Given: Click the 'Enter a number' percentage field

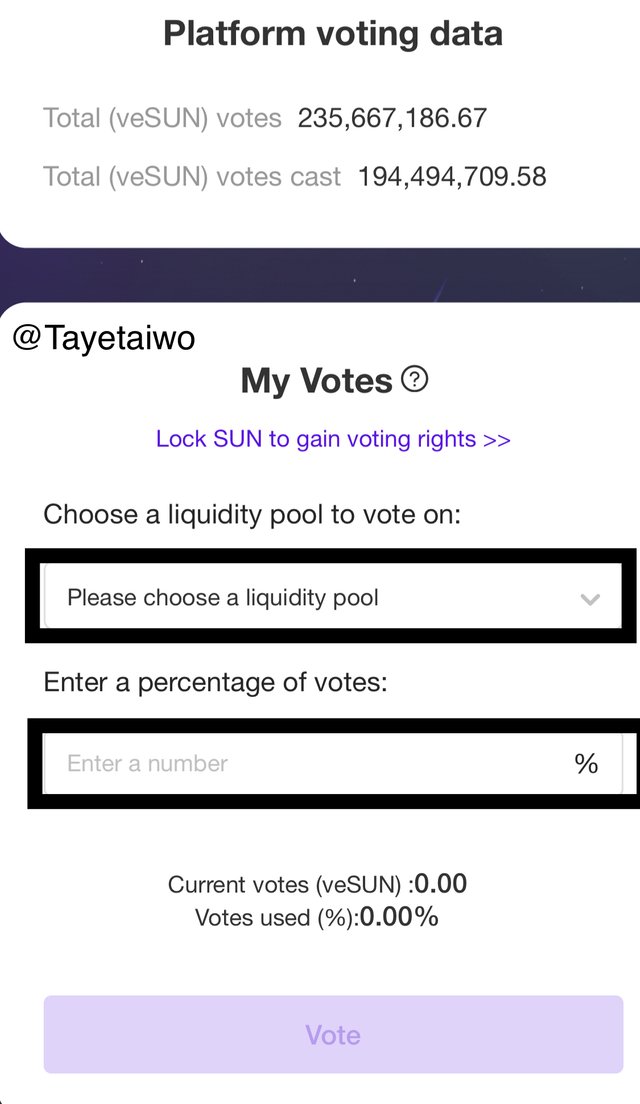Looking at the screenshot, I should pyautogui.click(x=332, y=763).
